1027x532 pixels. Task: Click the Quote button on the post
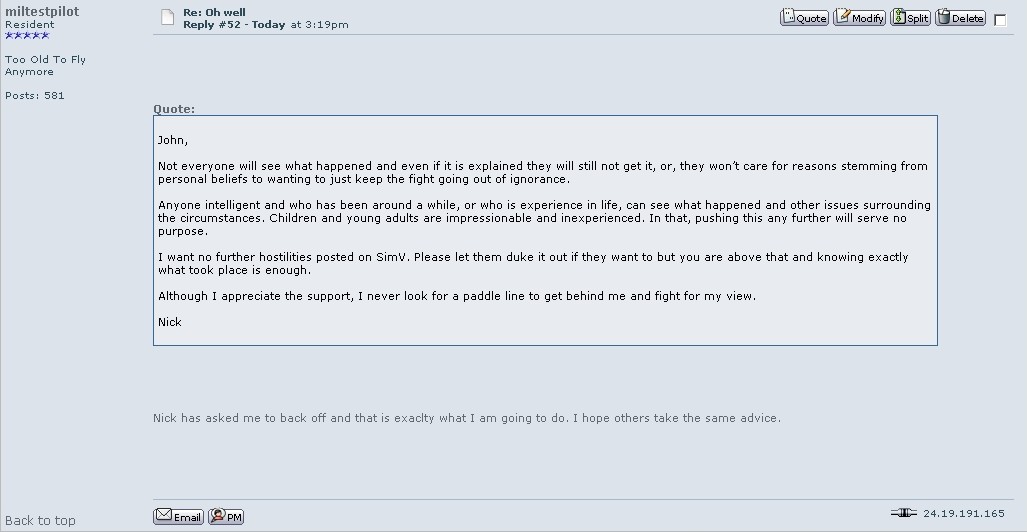(804, 17)
